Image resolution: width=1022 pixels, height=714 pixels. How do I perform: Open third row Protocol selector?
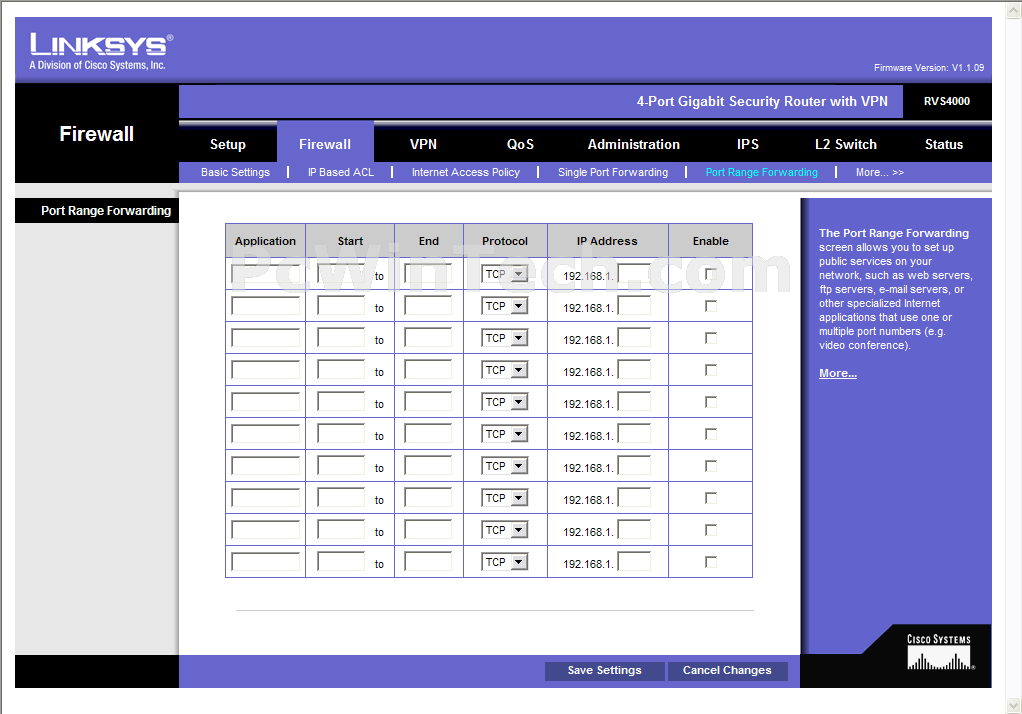tap(505, 338)
